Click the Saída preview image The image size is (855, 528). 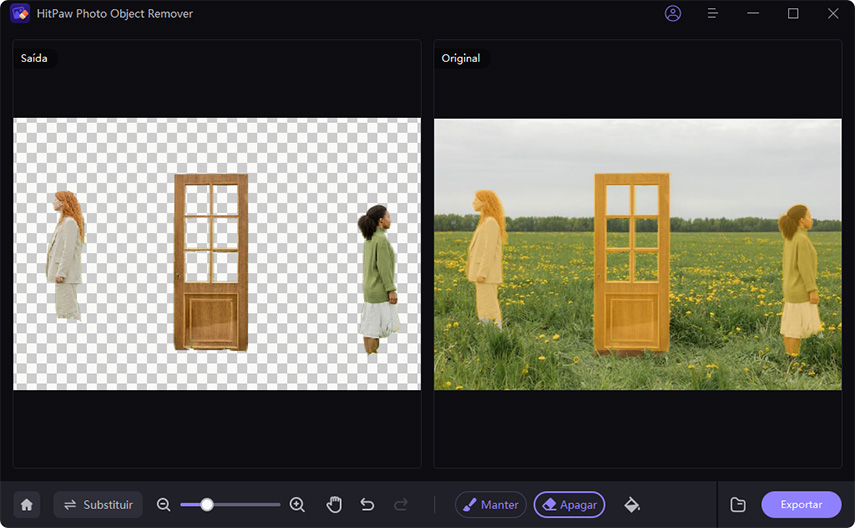(x=217, y=254)
